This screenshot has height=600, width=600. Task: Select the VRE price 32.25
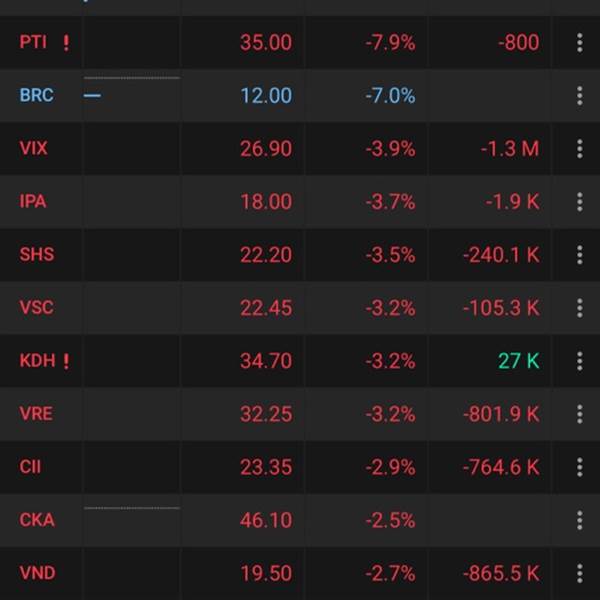[266, 414]
